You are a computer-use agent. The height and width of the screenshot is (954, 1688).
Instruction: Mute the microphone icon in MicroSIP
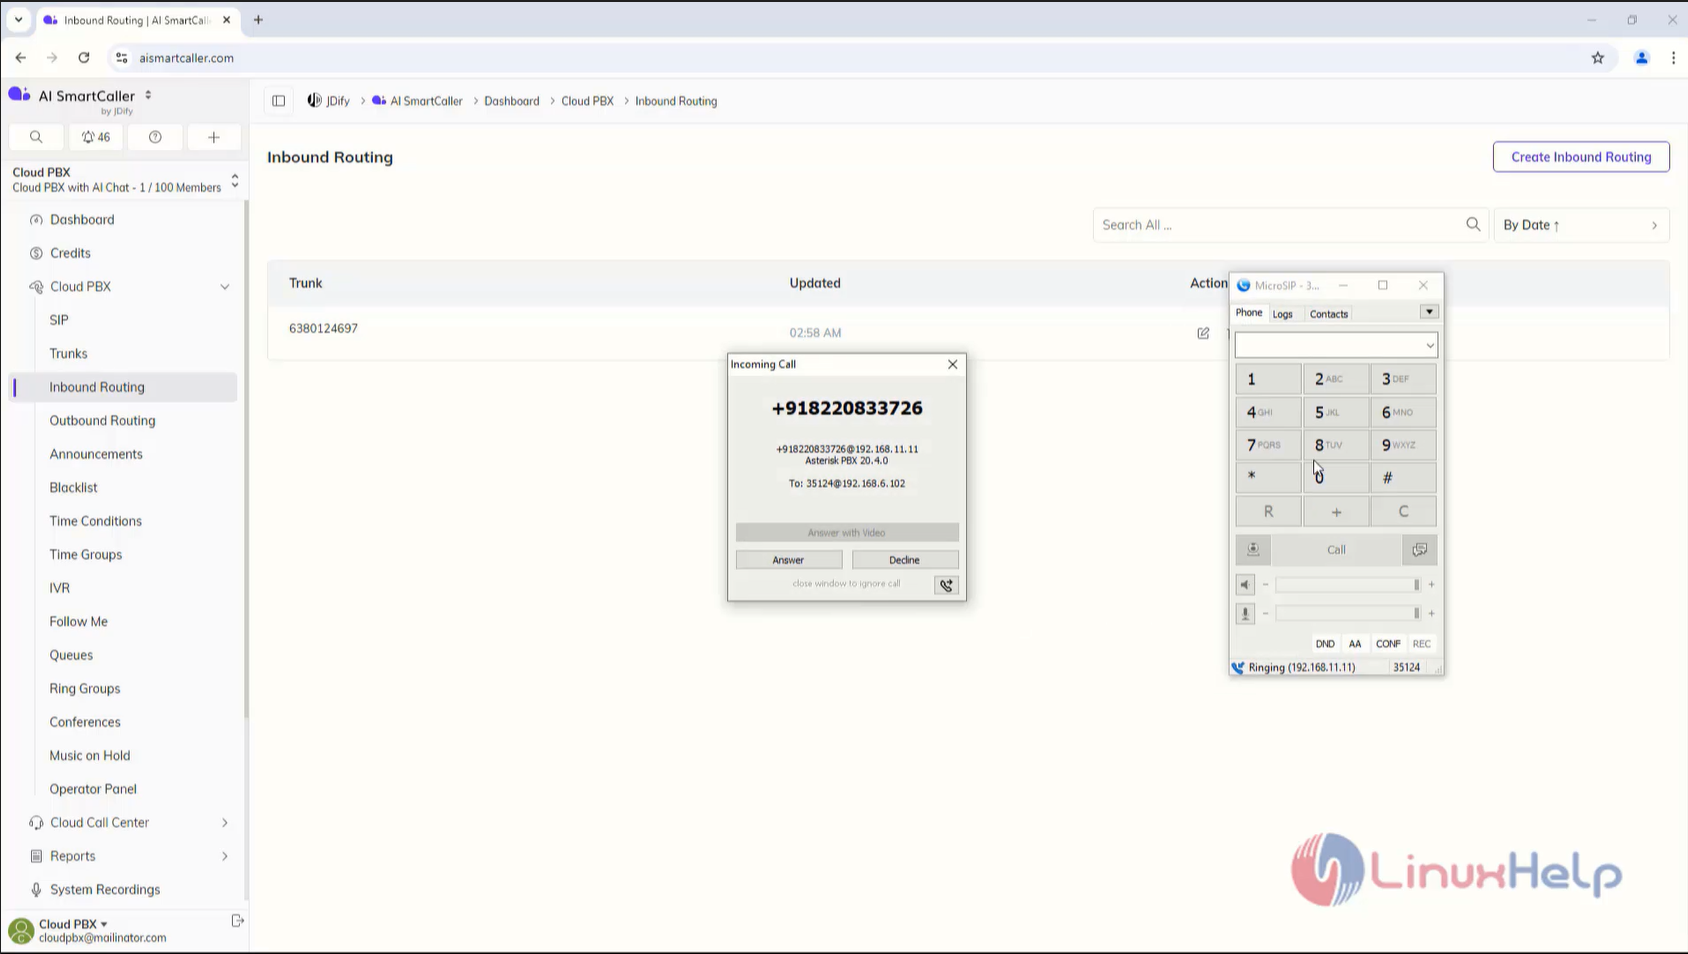tap(1245, 613)
